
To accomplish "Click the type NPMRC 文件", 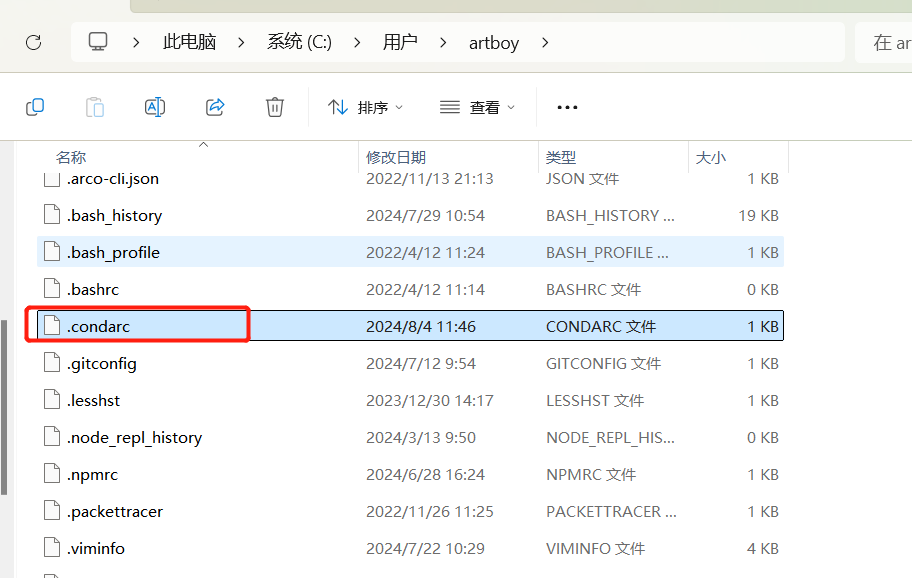I will pyautogui.click(x=591, y=474).
